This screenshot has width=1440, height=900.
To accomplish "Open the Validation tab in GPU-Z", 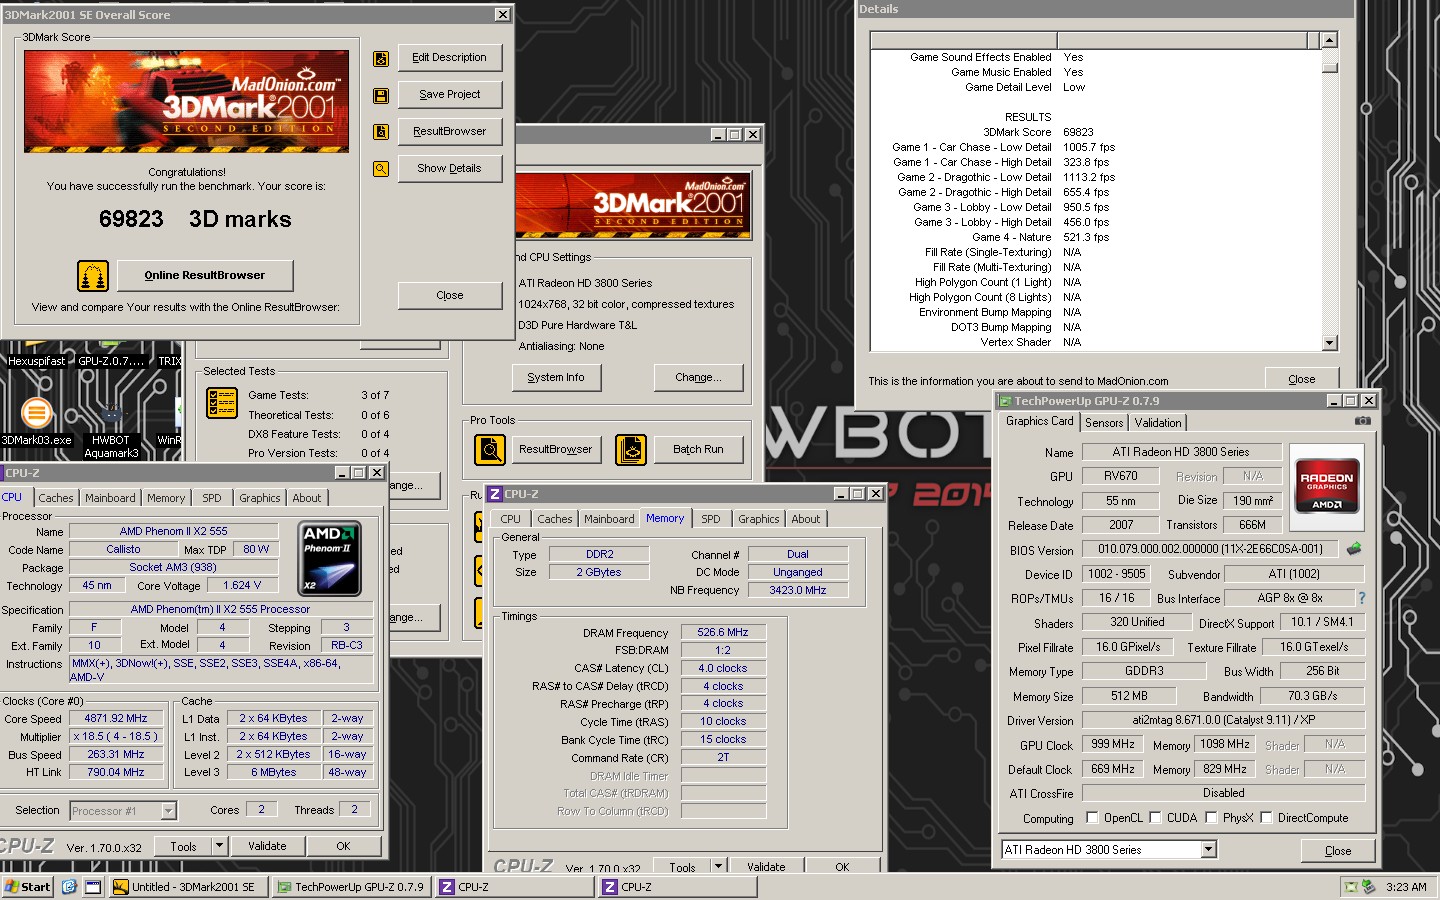I will pos(1158,423).
